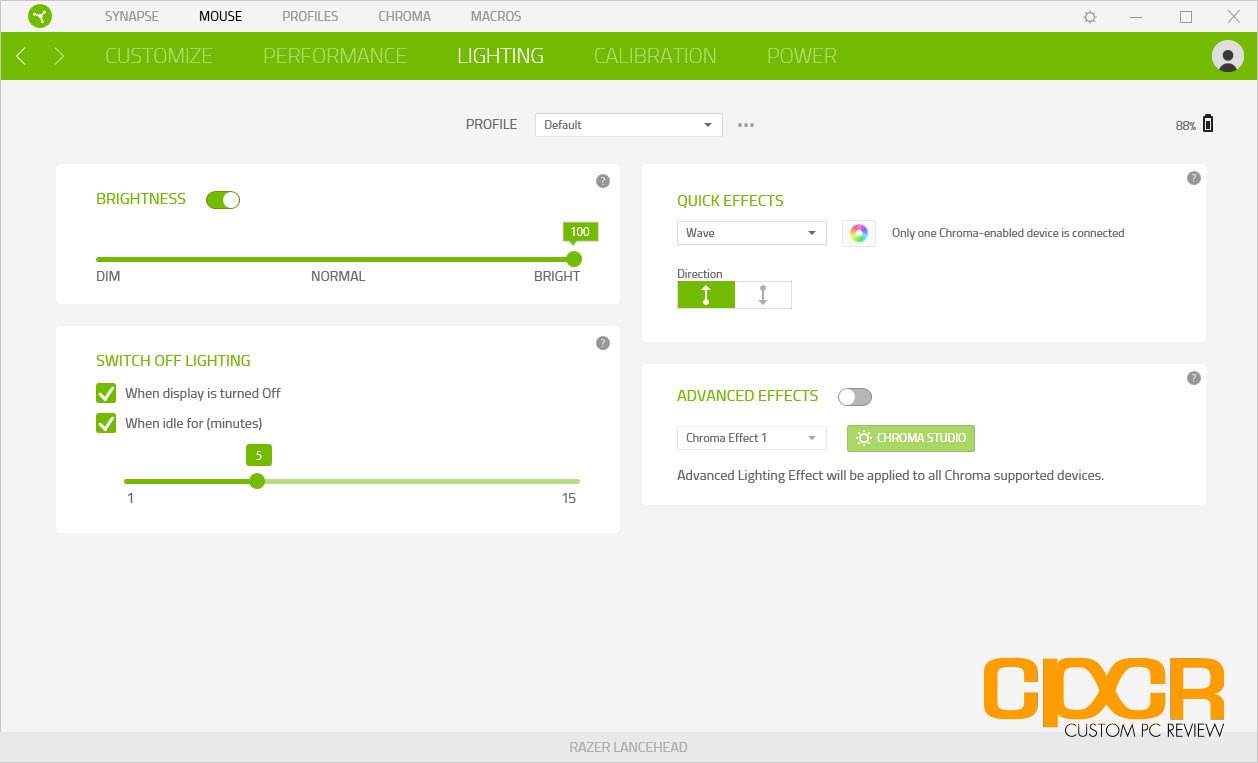
Task: Go back with the left arrow
Action: click(21, 56)
